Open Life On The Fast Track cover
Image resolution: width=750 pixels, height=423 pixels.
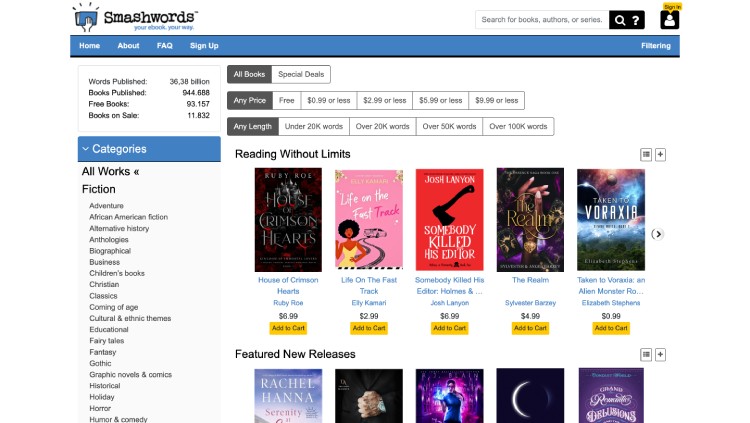369,220
